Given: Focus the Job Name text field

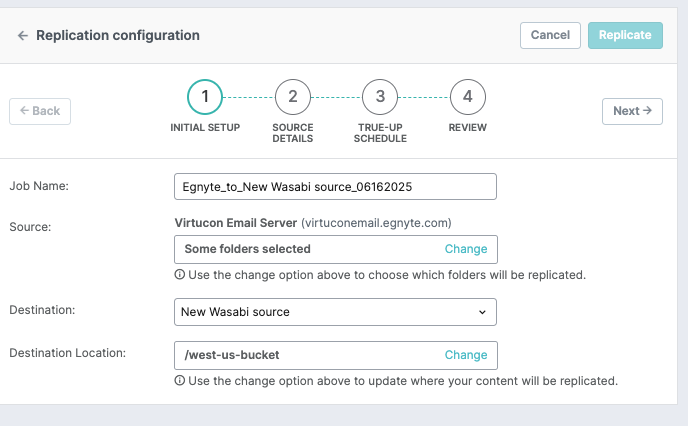Looking at the screenshot, I should 335,187.
